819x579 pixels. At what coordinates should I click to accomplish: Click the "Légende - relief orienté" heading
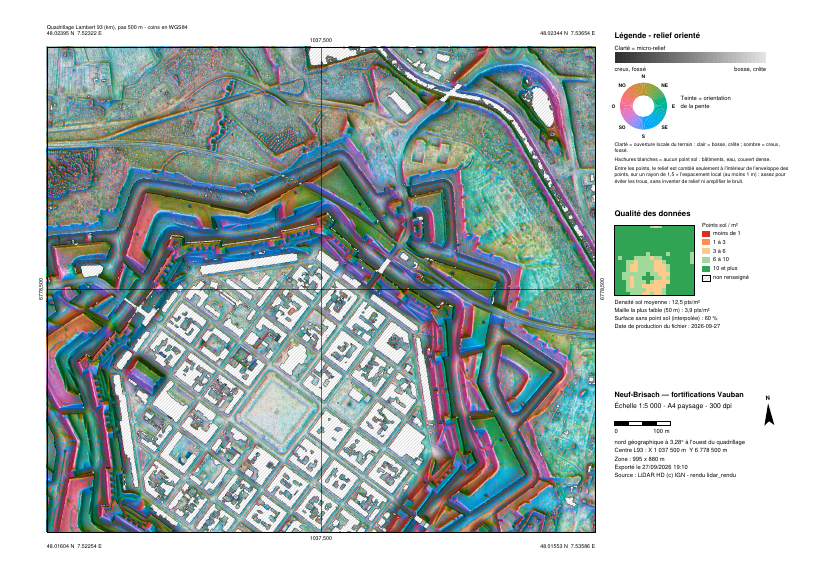[657, 36]
